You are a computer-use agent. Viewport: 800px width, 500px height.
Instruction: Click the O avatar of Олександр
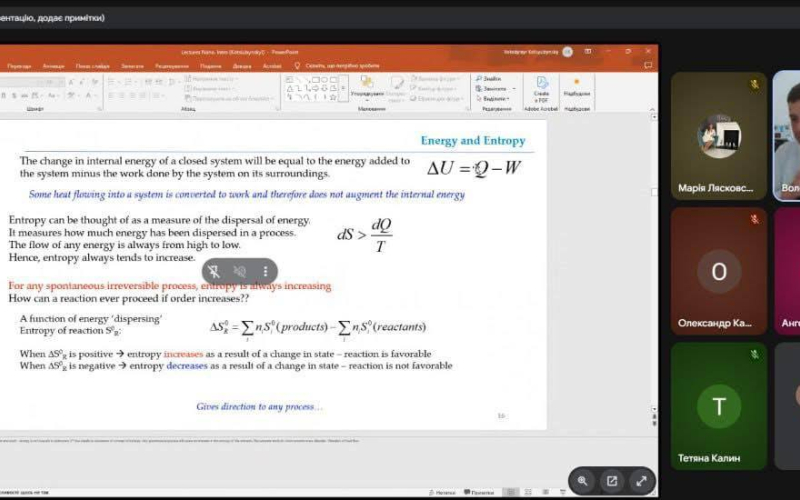point(718,271)
